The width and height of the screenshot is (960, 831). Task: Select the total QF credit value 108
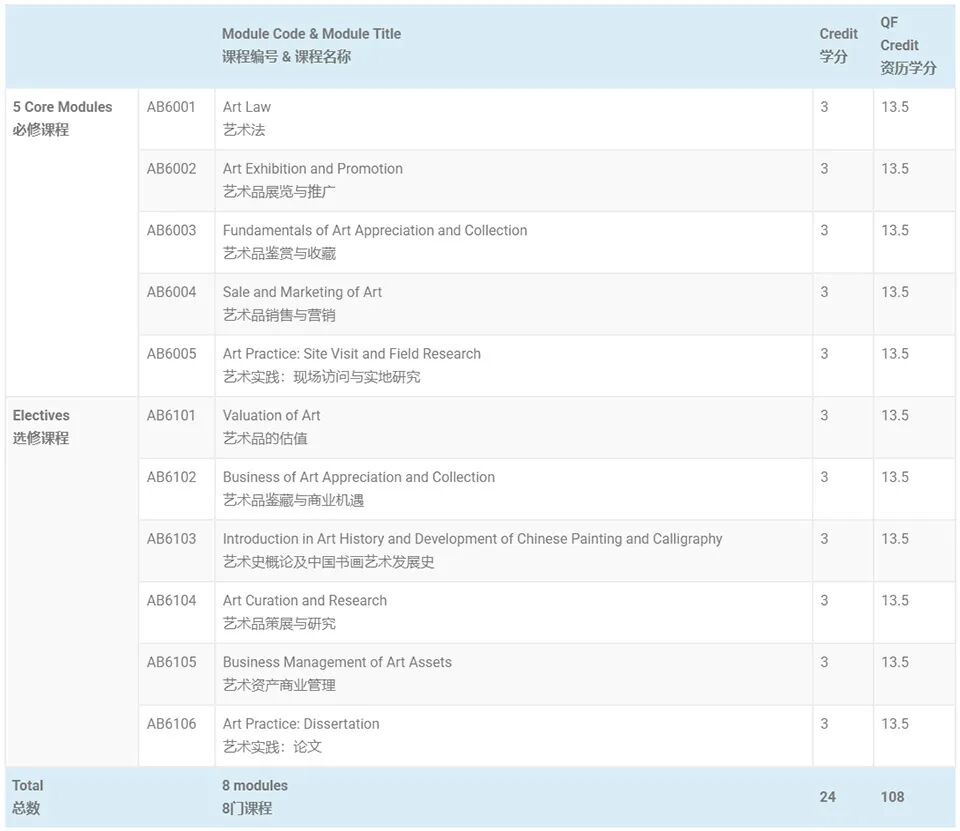point(892,797)
